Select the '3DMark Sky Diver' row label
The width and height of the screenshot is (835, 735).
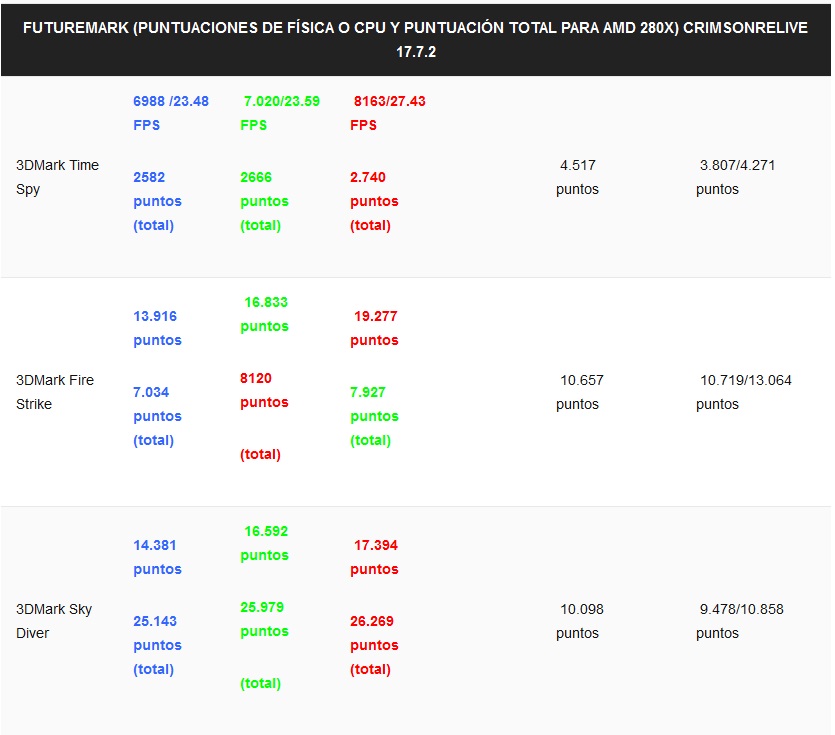point(54,621)
